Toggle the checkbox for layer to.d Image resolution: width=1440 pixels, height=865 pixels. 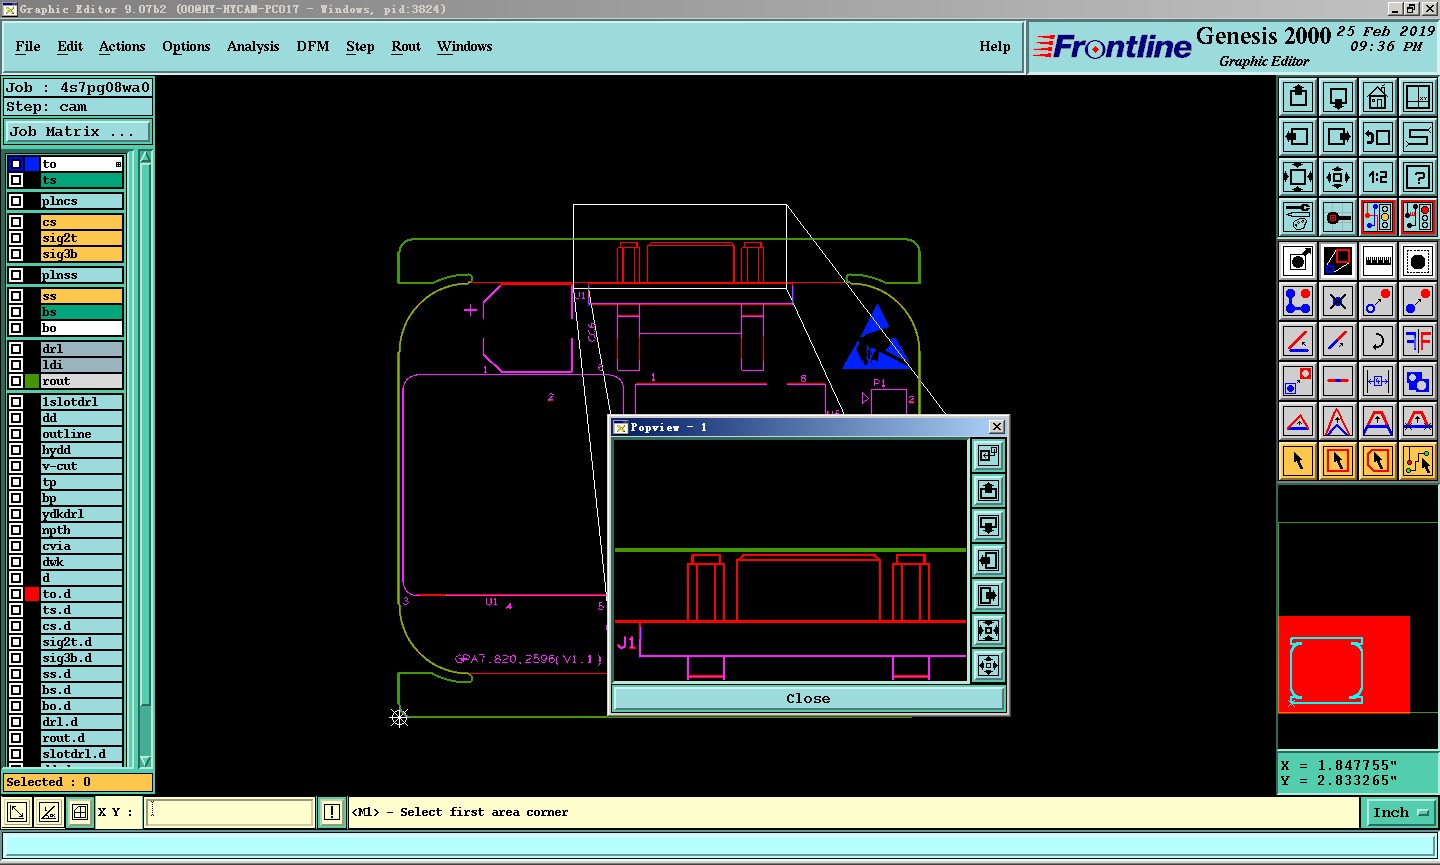[16, 594]
